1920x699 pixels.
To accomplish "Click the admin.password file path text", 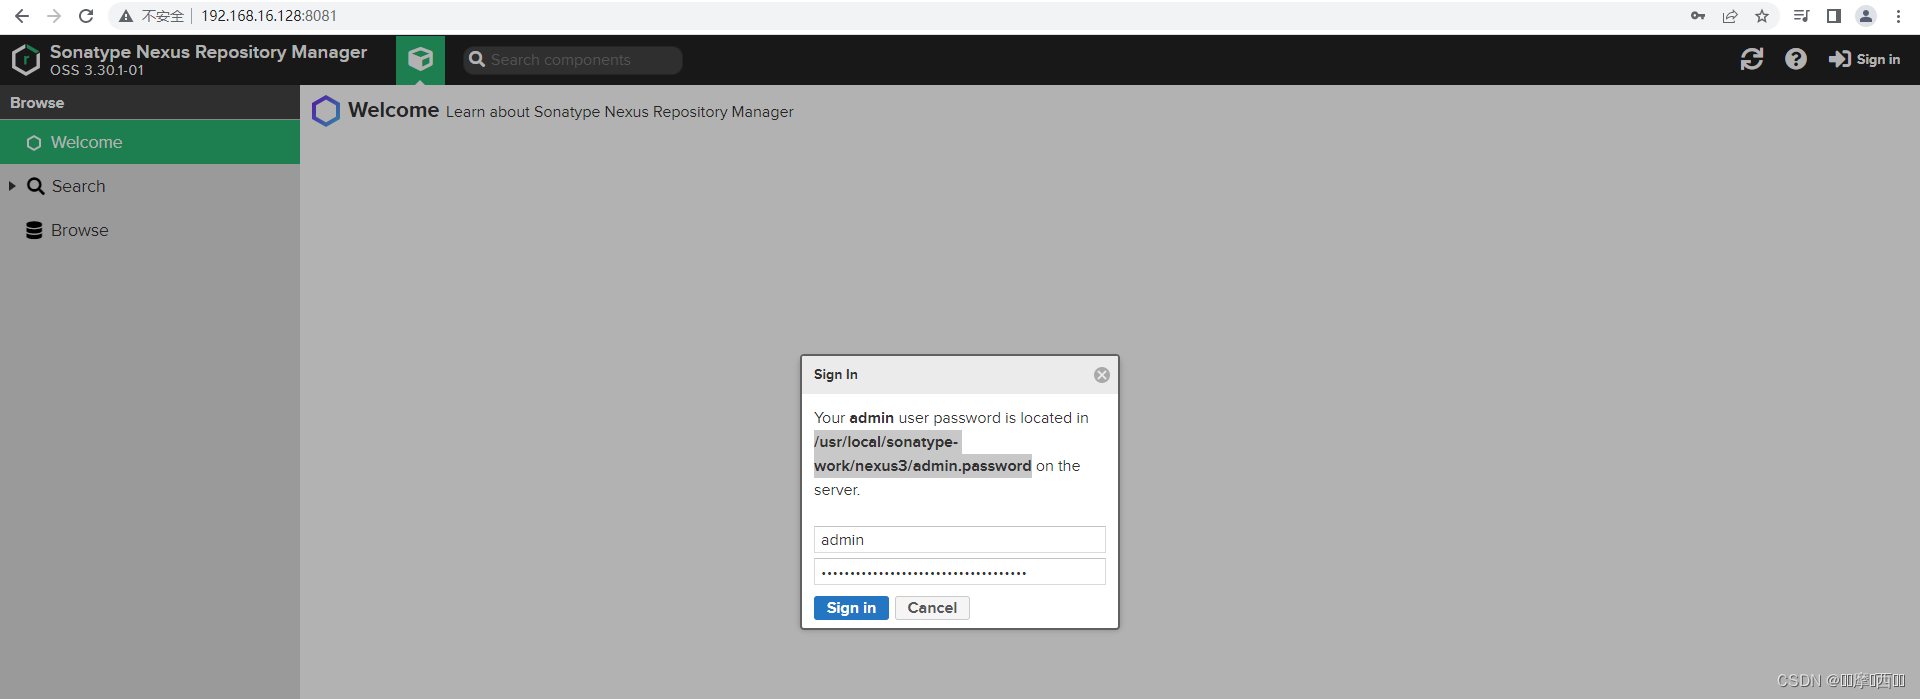I will [922, 454].
